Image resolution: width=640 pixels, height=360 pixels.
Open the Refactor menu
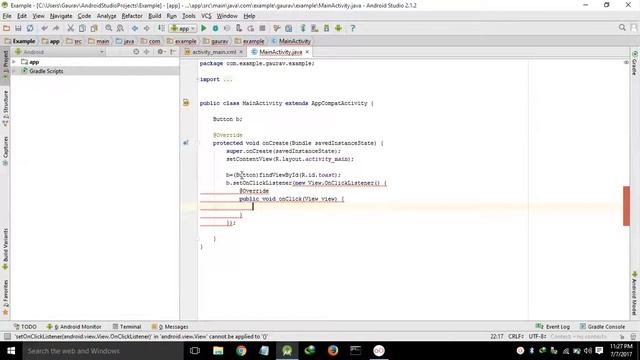tap(132, 16)
